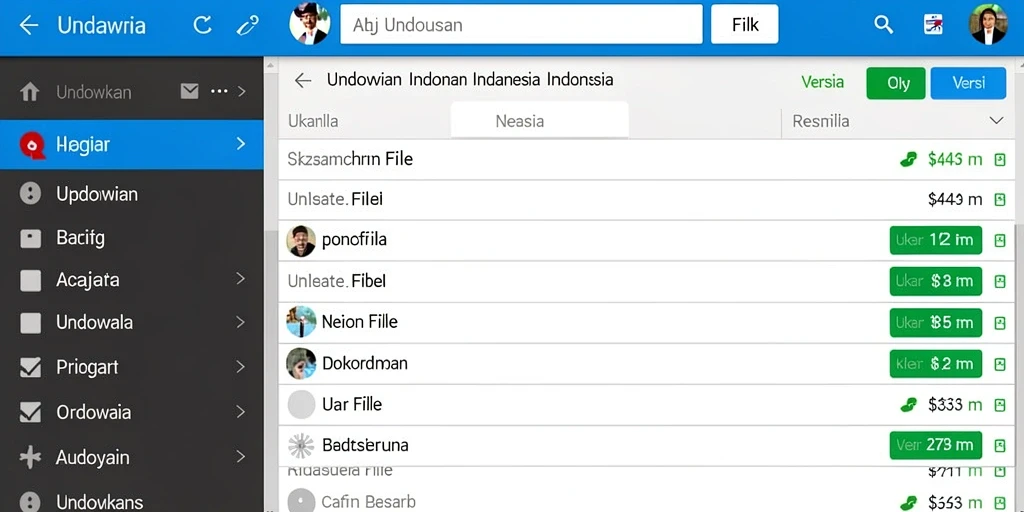Expand Audoyain section chevron

point(241,456)
